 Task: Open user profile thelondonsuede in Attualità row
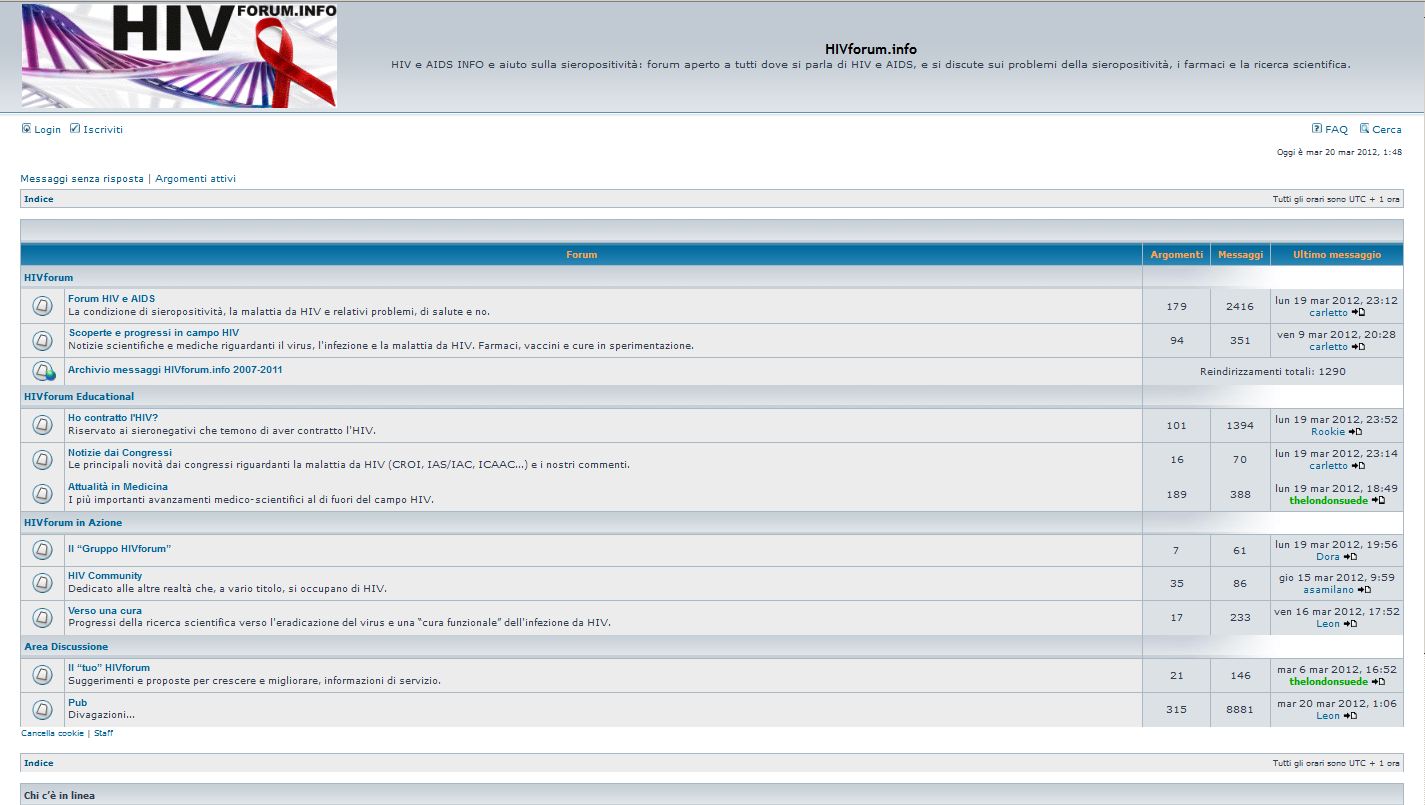1328,500
